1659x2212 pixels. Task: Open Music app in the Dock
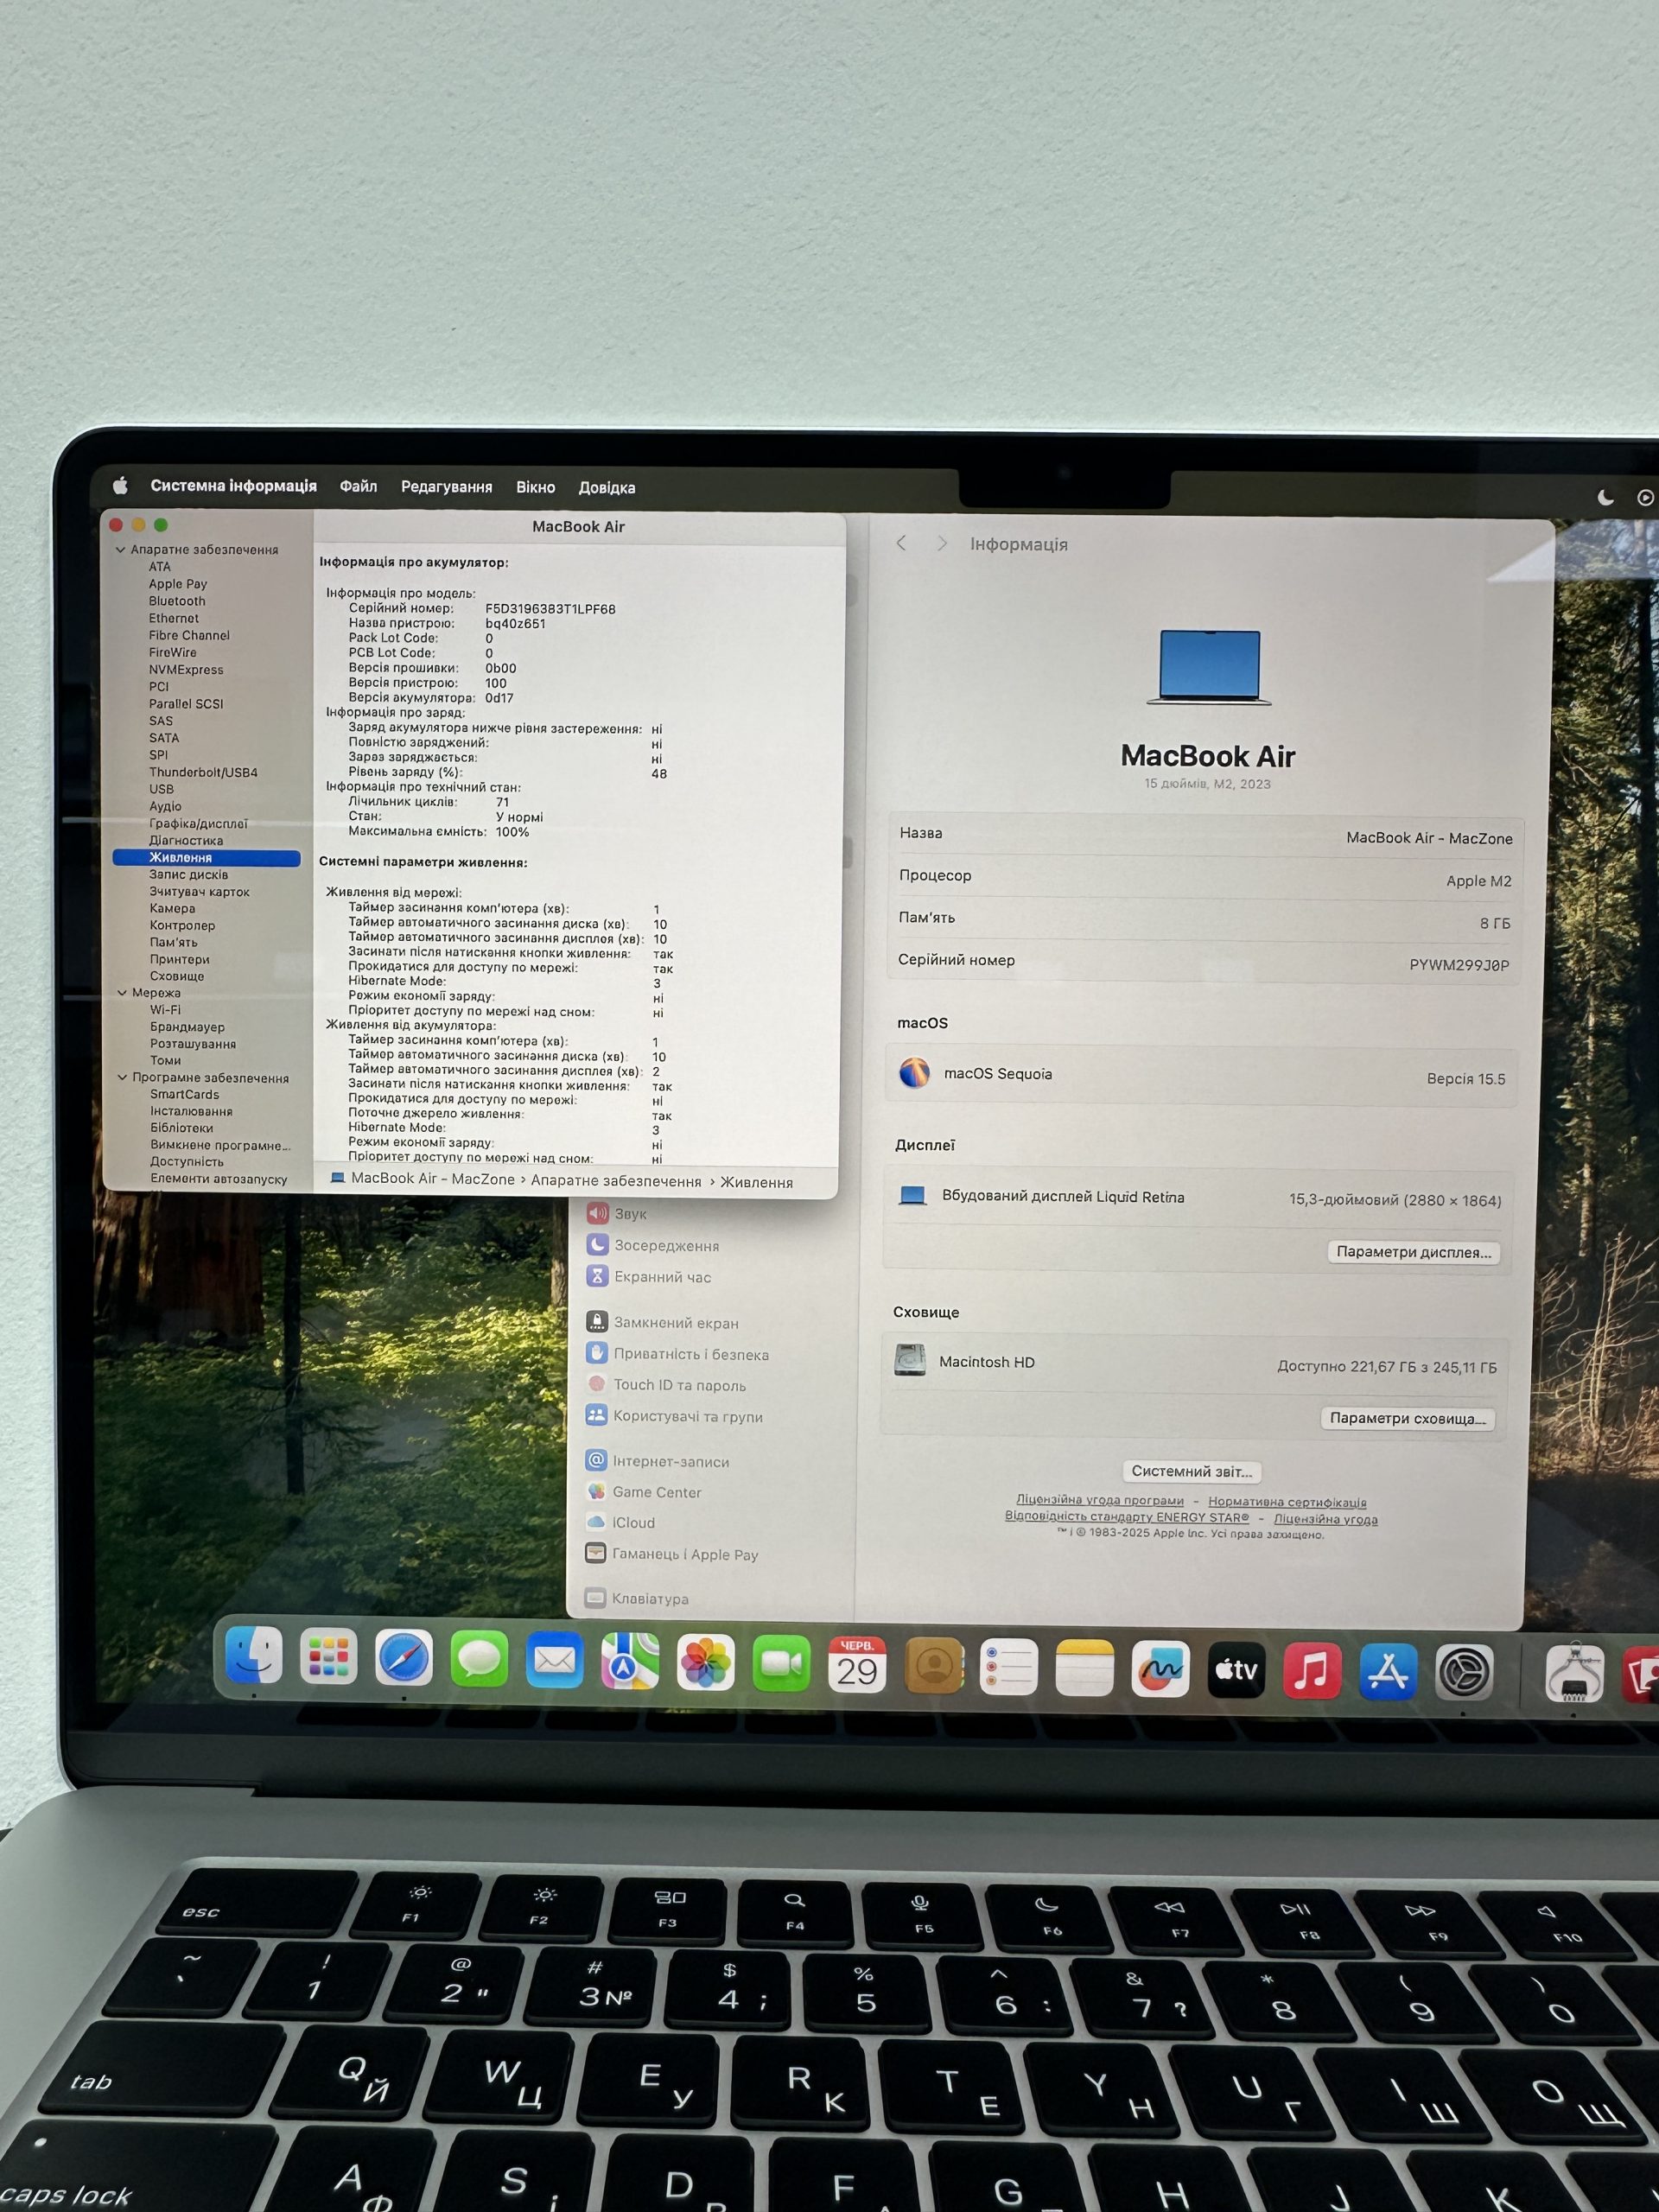(1312, 1671)
